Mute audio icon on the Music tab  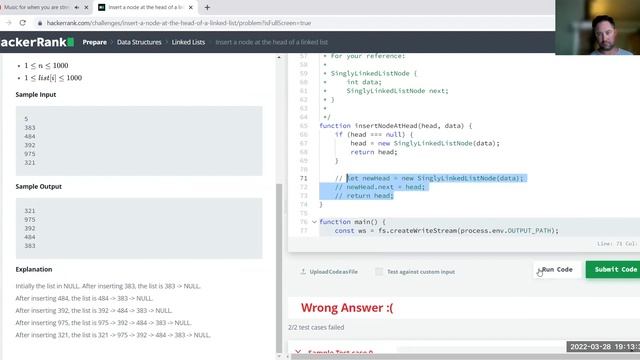coord(77,7)
